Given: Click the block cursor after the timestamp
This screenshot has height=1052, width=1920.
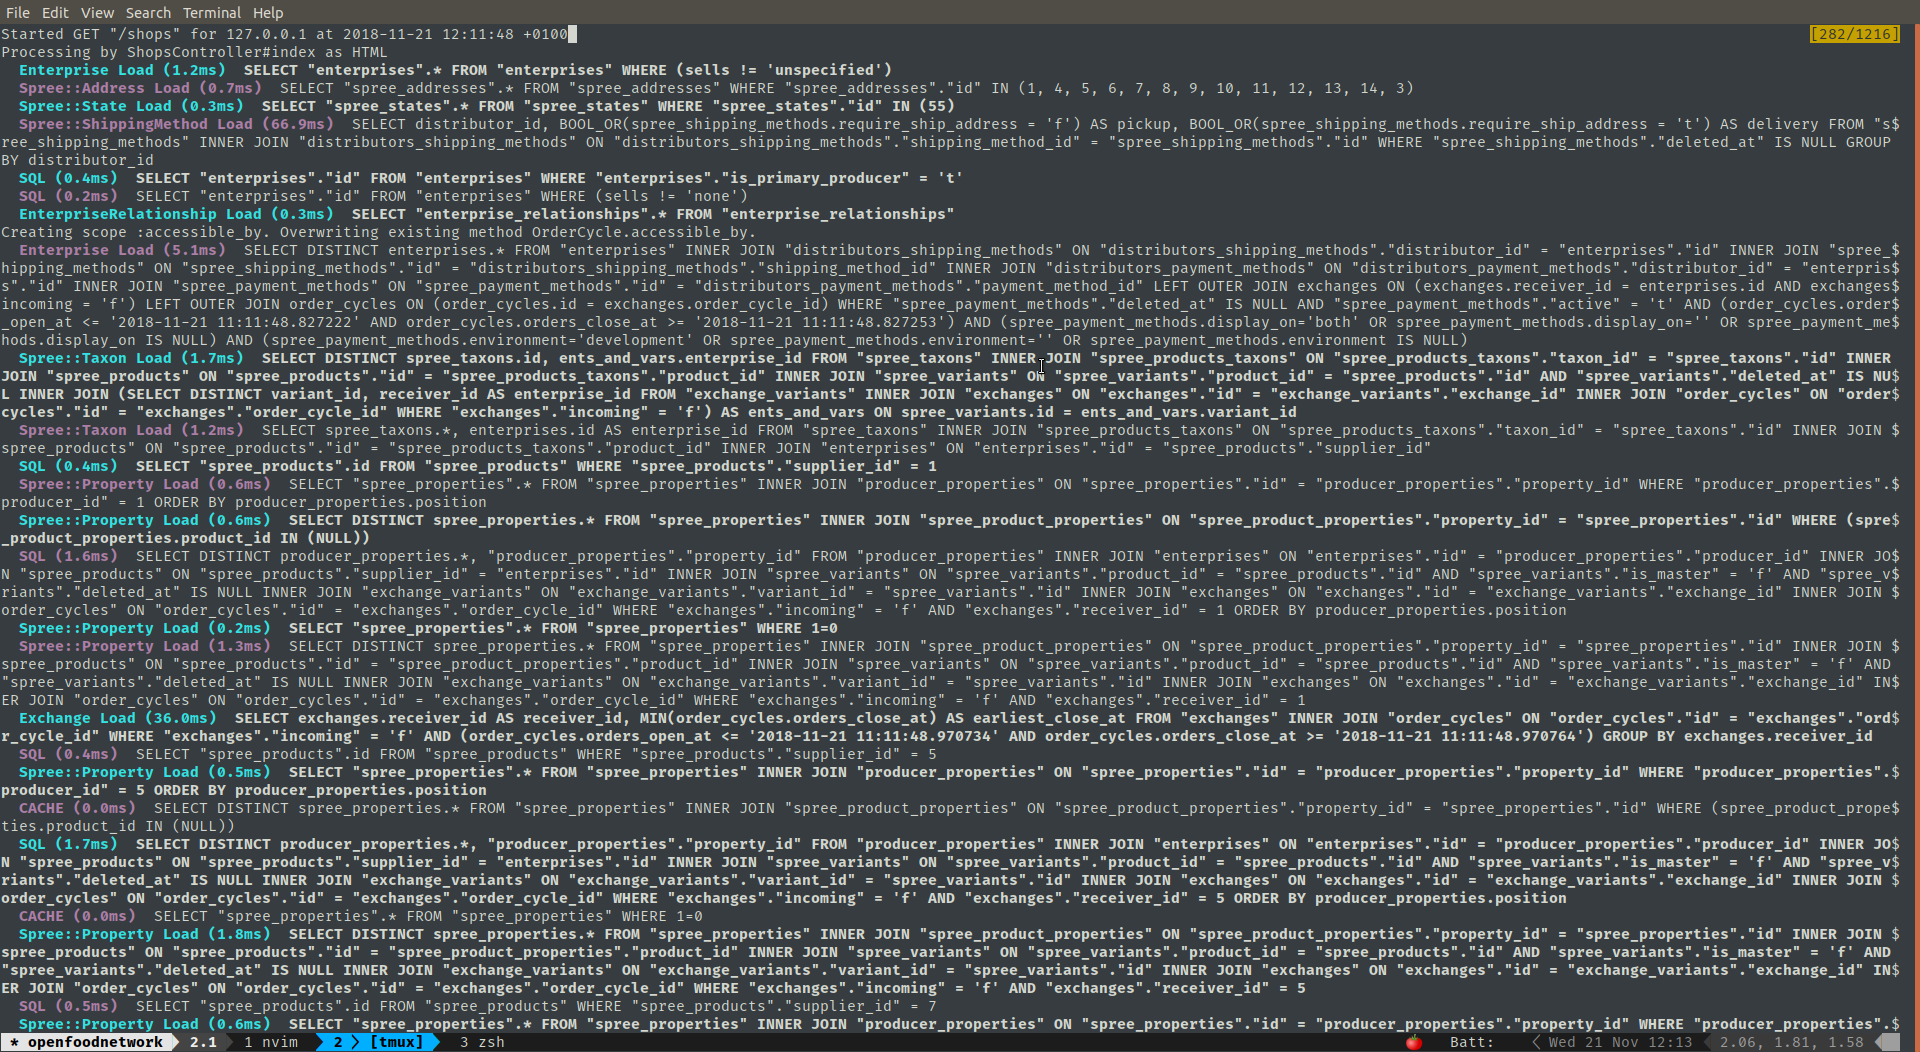Looking at the screenshot, I should click(571, 33).
